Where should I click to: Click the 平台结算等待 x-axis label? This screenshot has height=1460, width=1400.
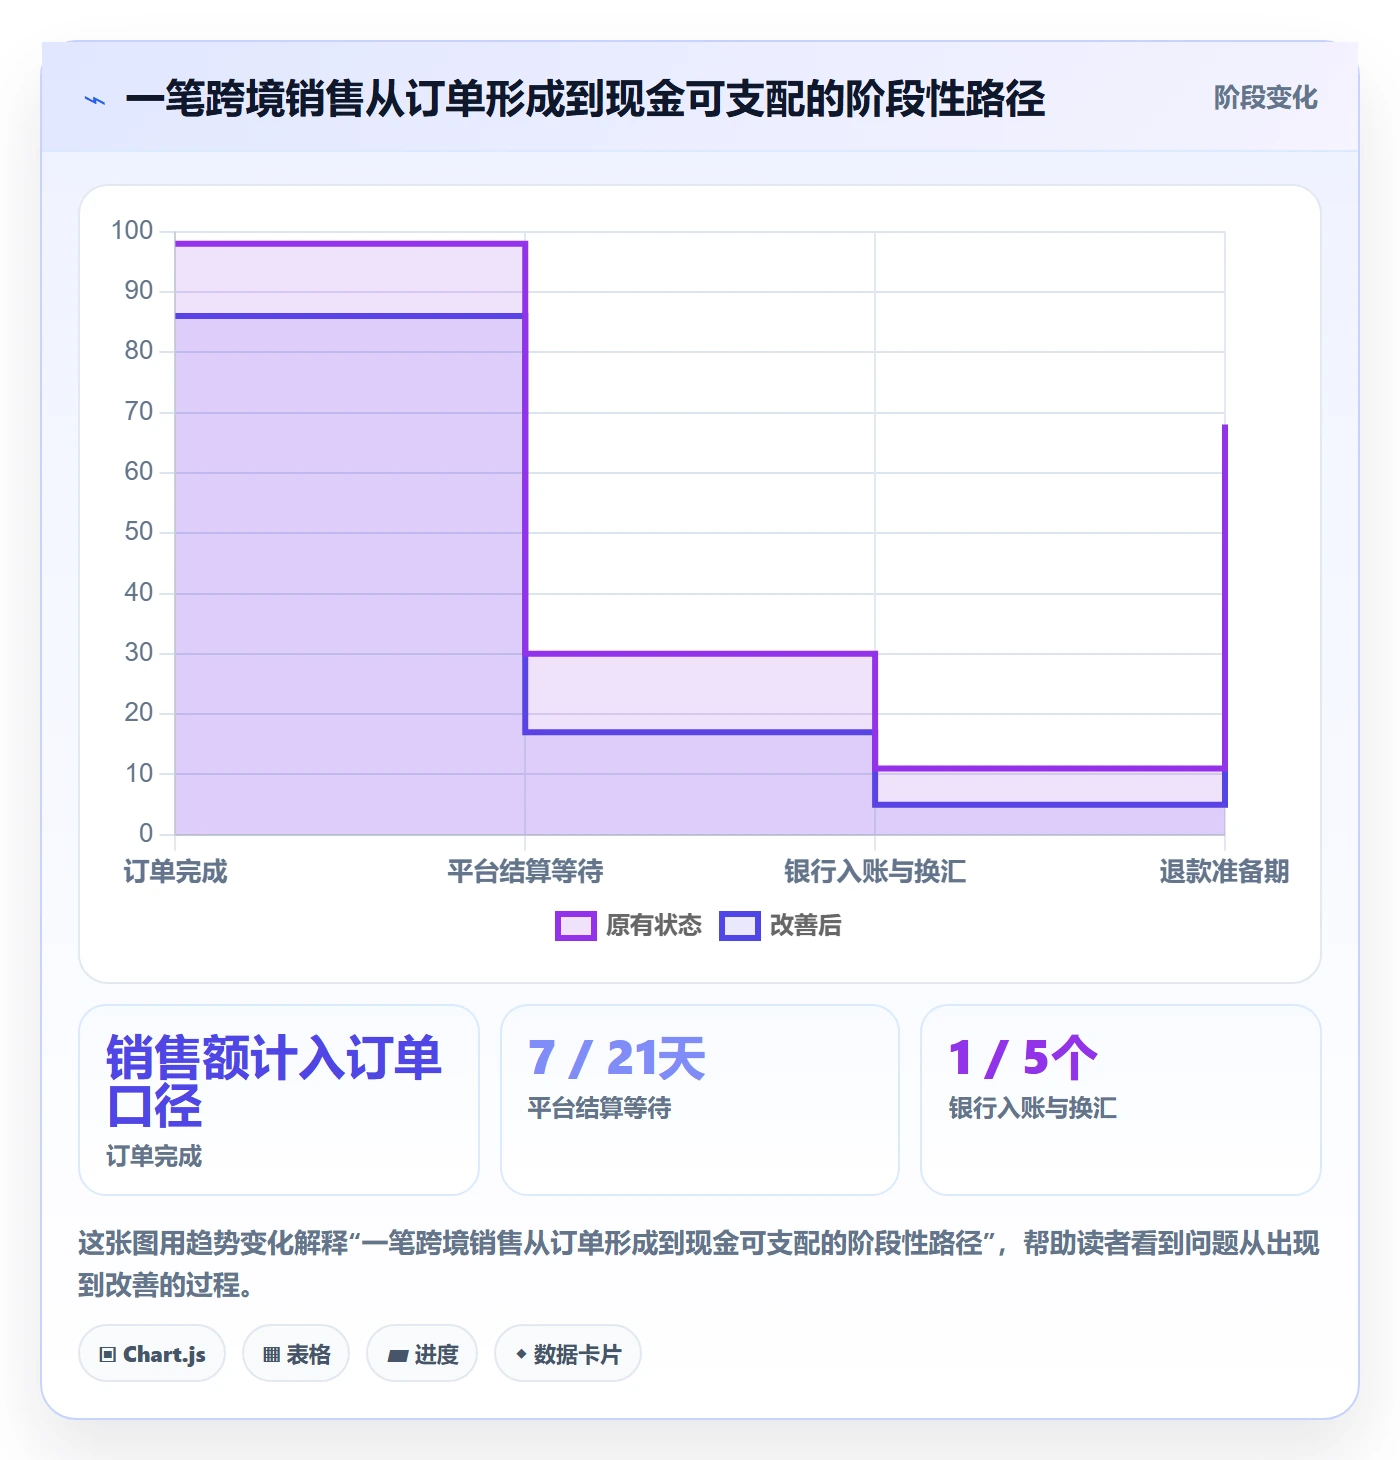[x=525, y=872]
